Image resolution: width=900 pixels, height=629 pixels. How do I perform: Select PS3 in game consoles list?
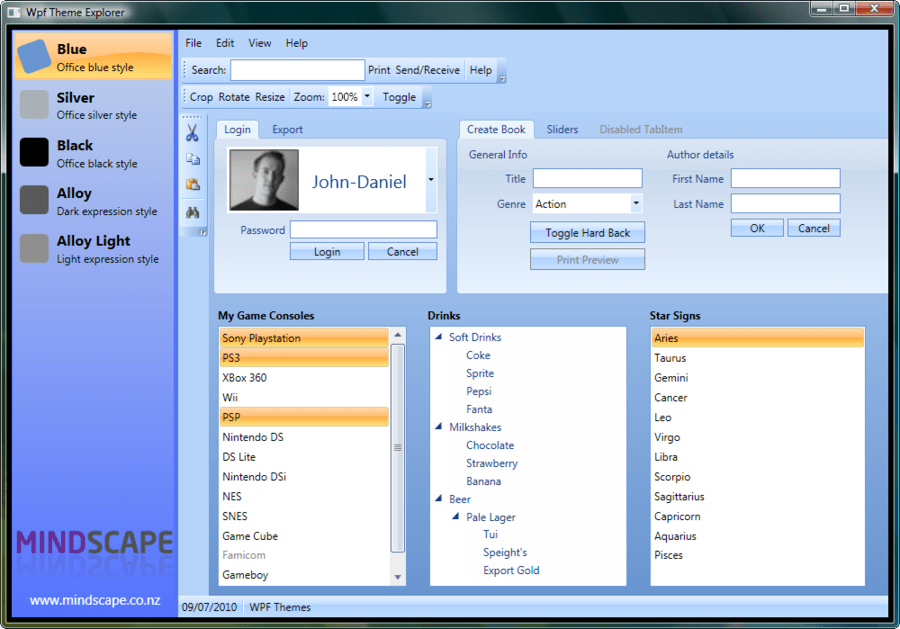click(304, 358)
